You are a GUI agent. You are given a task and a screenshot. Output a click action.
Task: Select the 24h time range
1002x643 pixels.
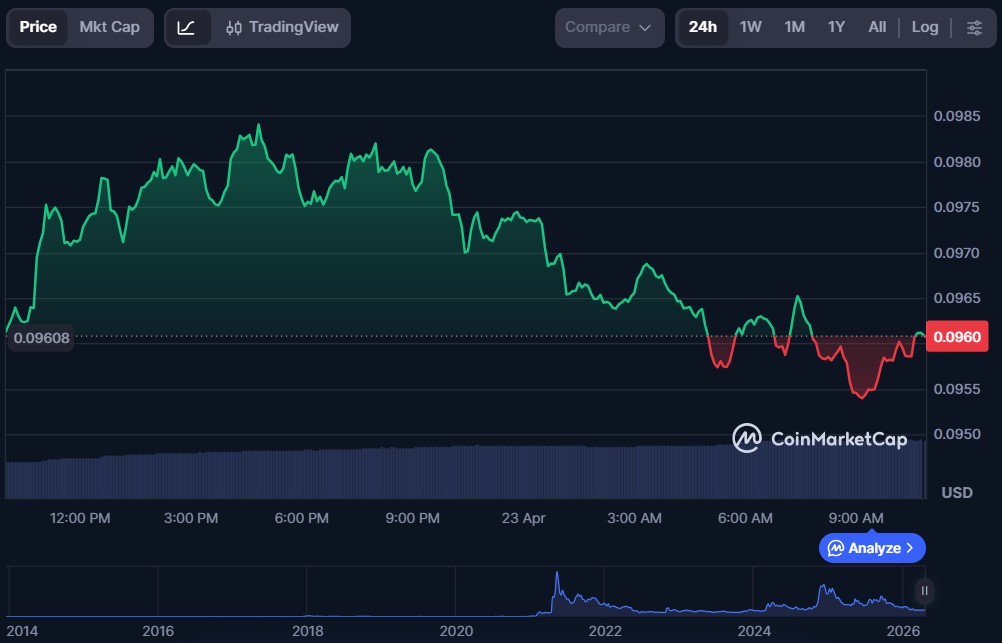703,27
